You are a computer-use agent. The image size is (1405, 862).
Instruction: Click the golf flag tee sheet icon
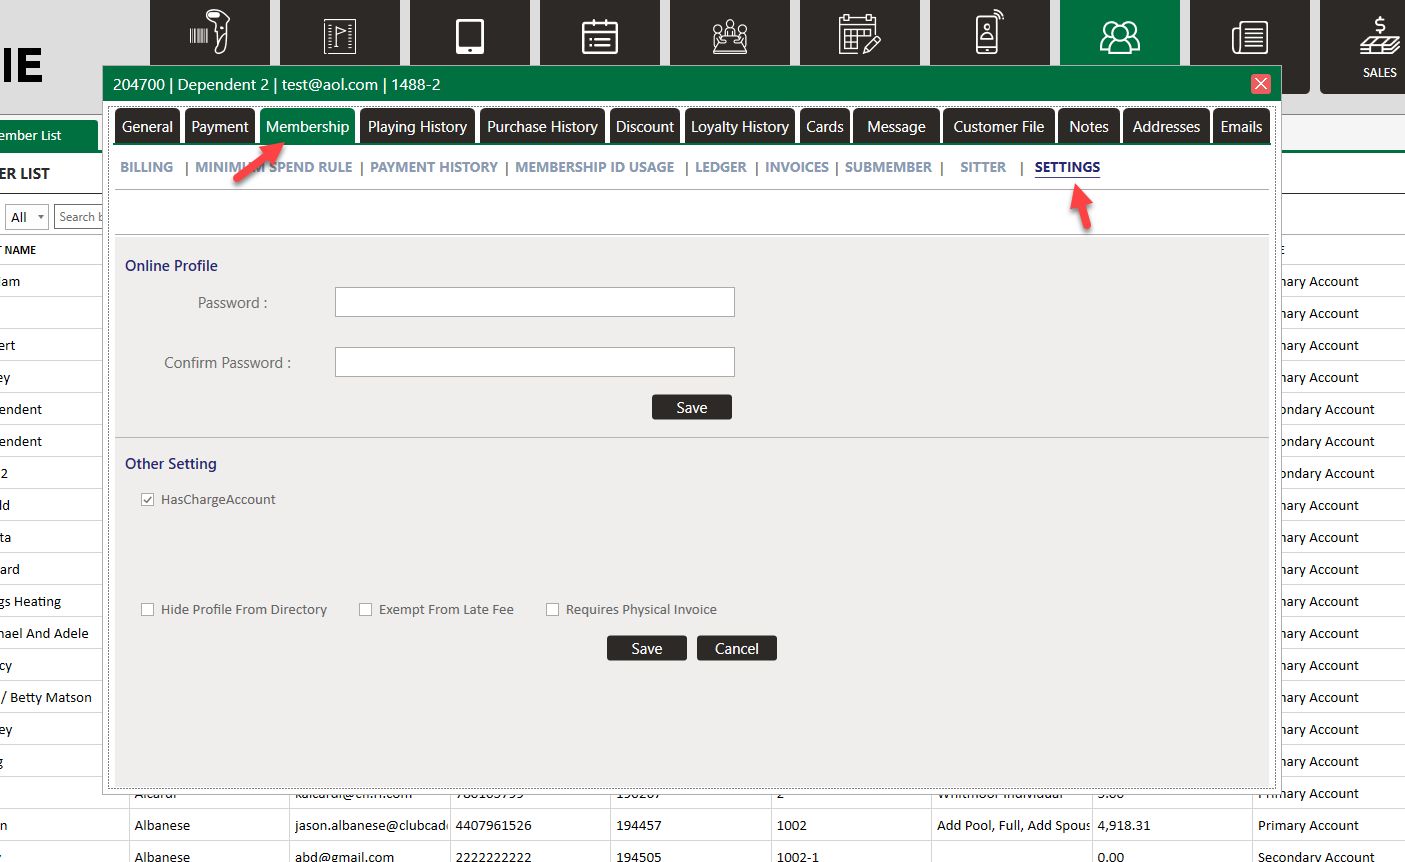pyautogui.click(x=340, y=36)
